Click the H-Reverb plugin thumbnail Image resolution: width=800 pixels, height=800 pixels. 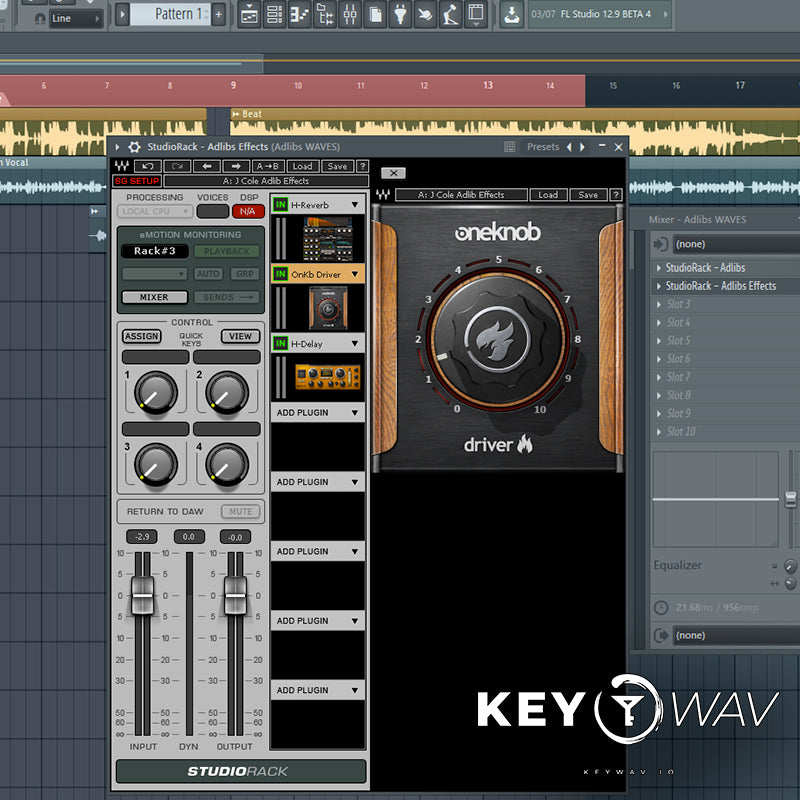coord(328,239)
